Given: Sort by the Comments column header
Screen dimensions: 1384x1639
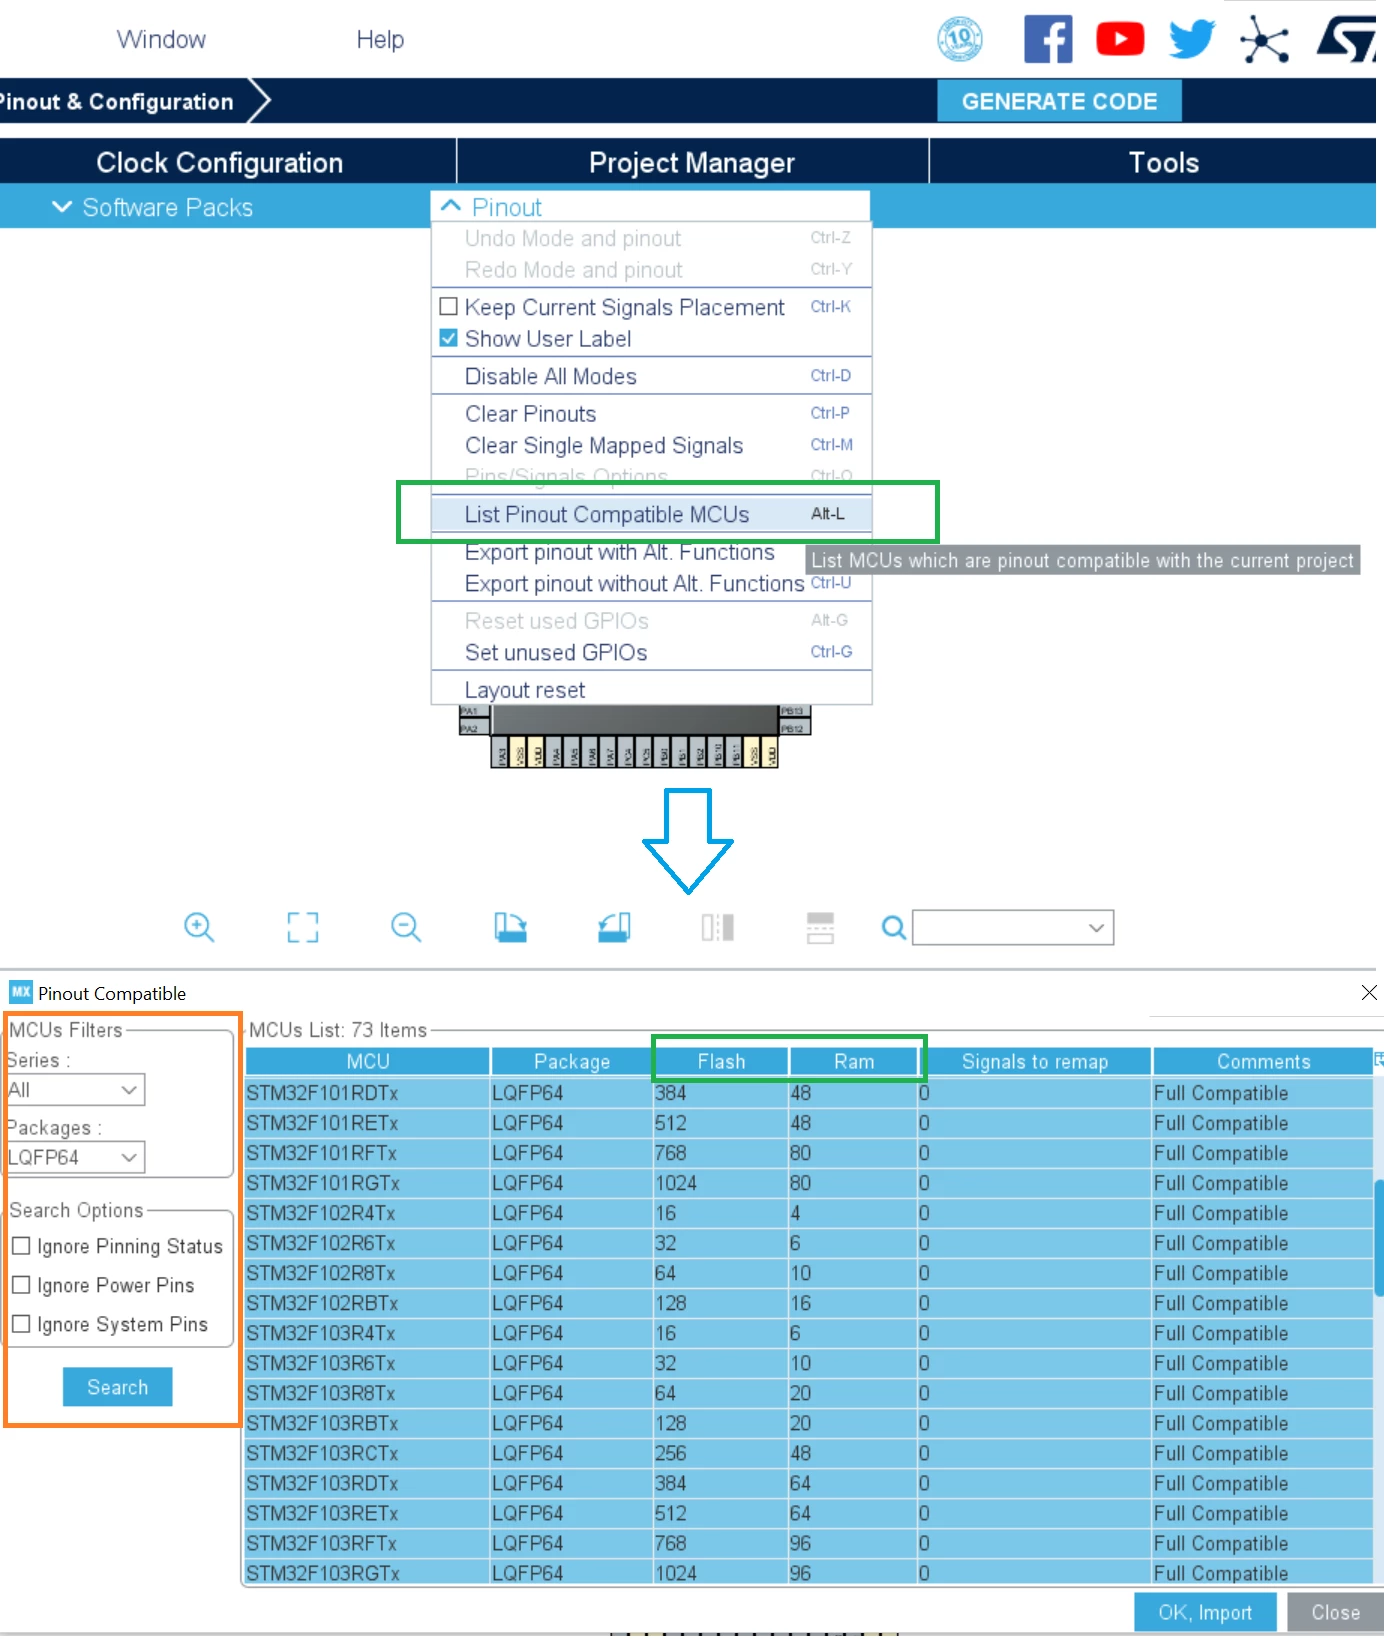Looking at the screenshot, I should click(1263, 1061).
